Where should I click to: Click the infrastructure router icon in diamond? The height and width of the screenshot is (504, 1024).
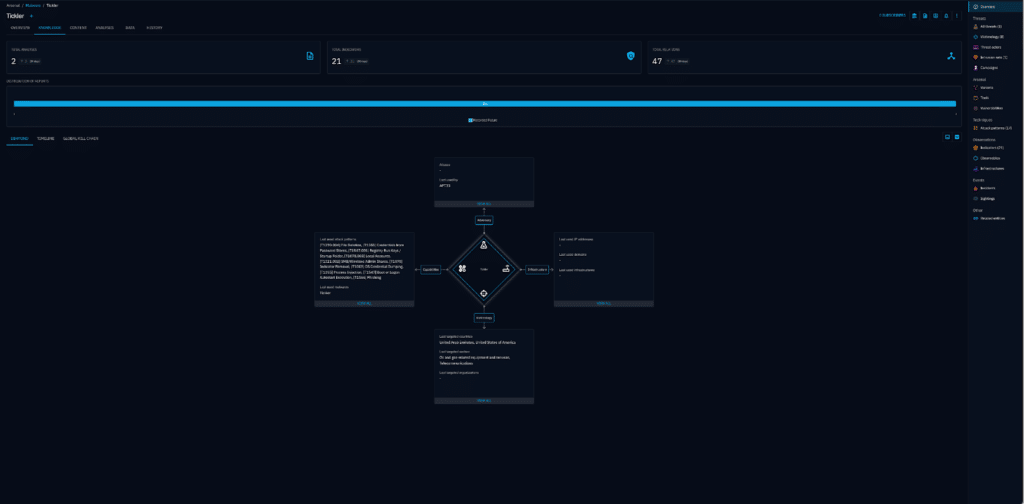505,268
